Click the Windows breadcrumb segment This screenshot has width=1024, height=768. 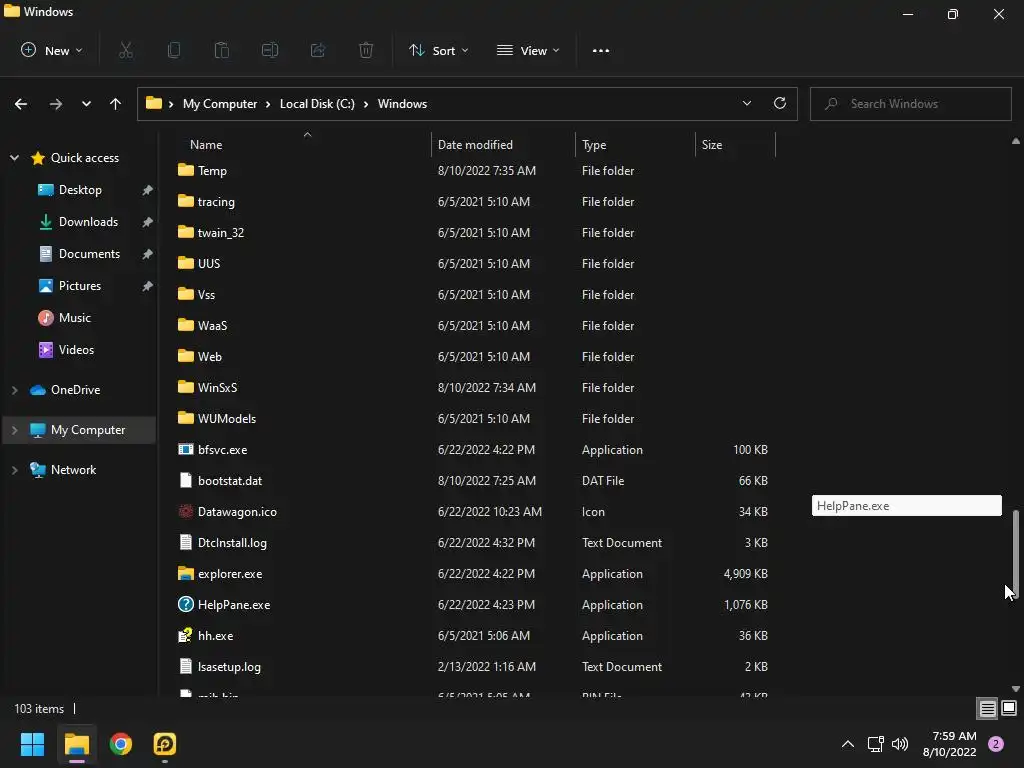402,104
